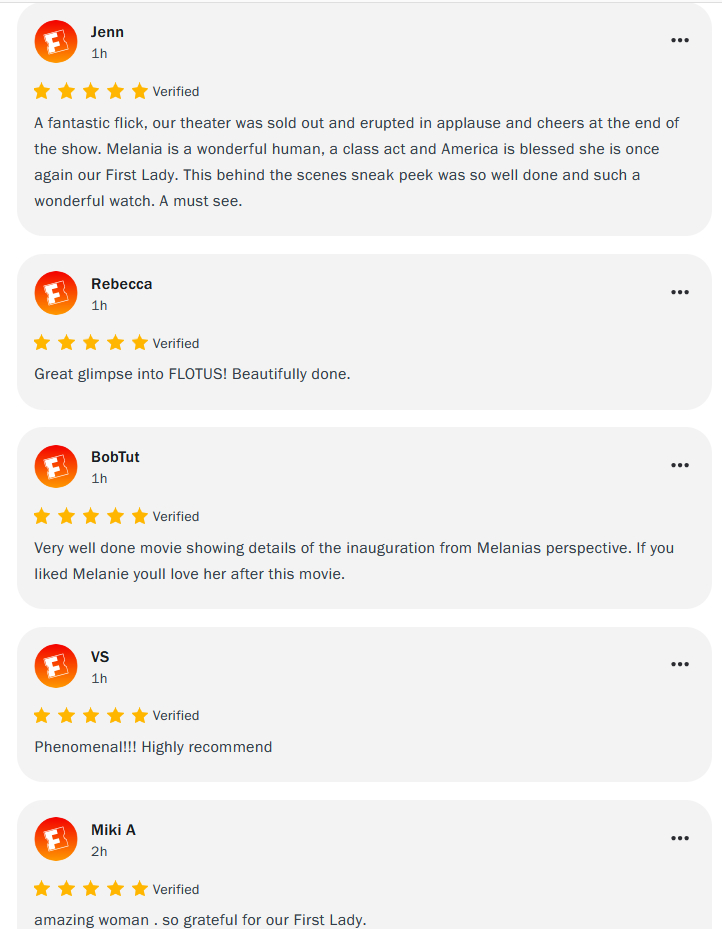
Task: Click Rebecca's Fandango avatar icon
Action: 55,293
